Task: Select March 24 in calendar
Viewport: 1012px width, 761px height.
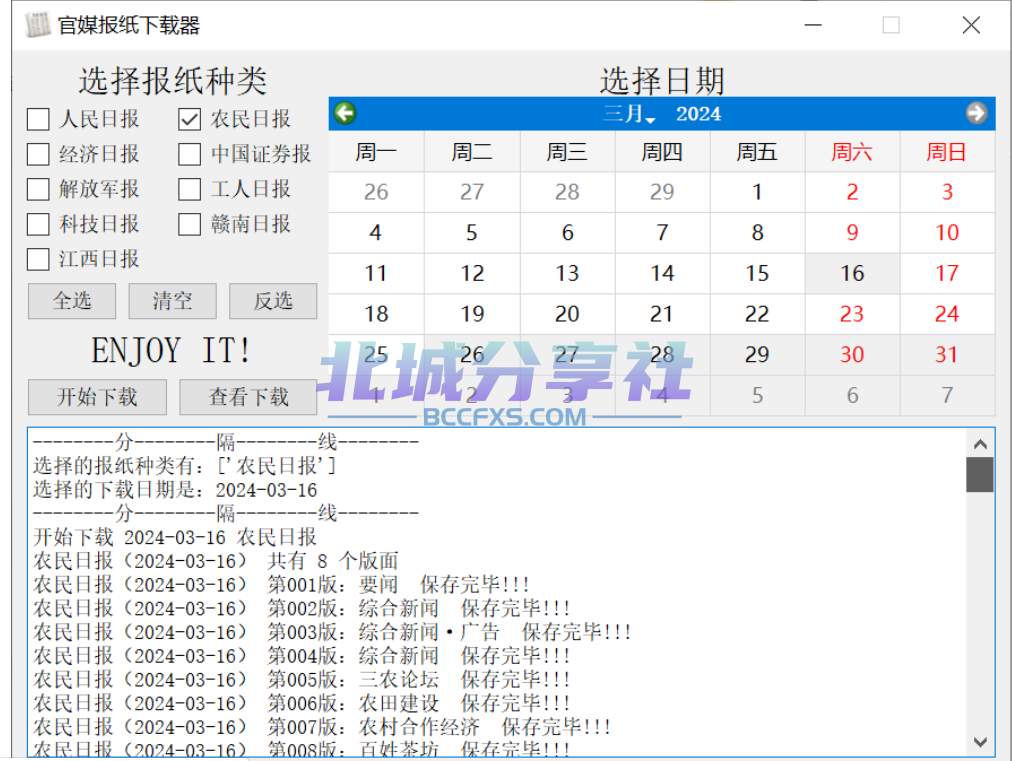Action: coord(947,314)
